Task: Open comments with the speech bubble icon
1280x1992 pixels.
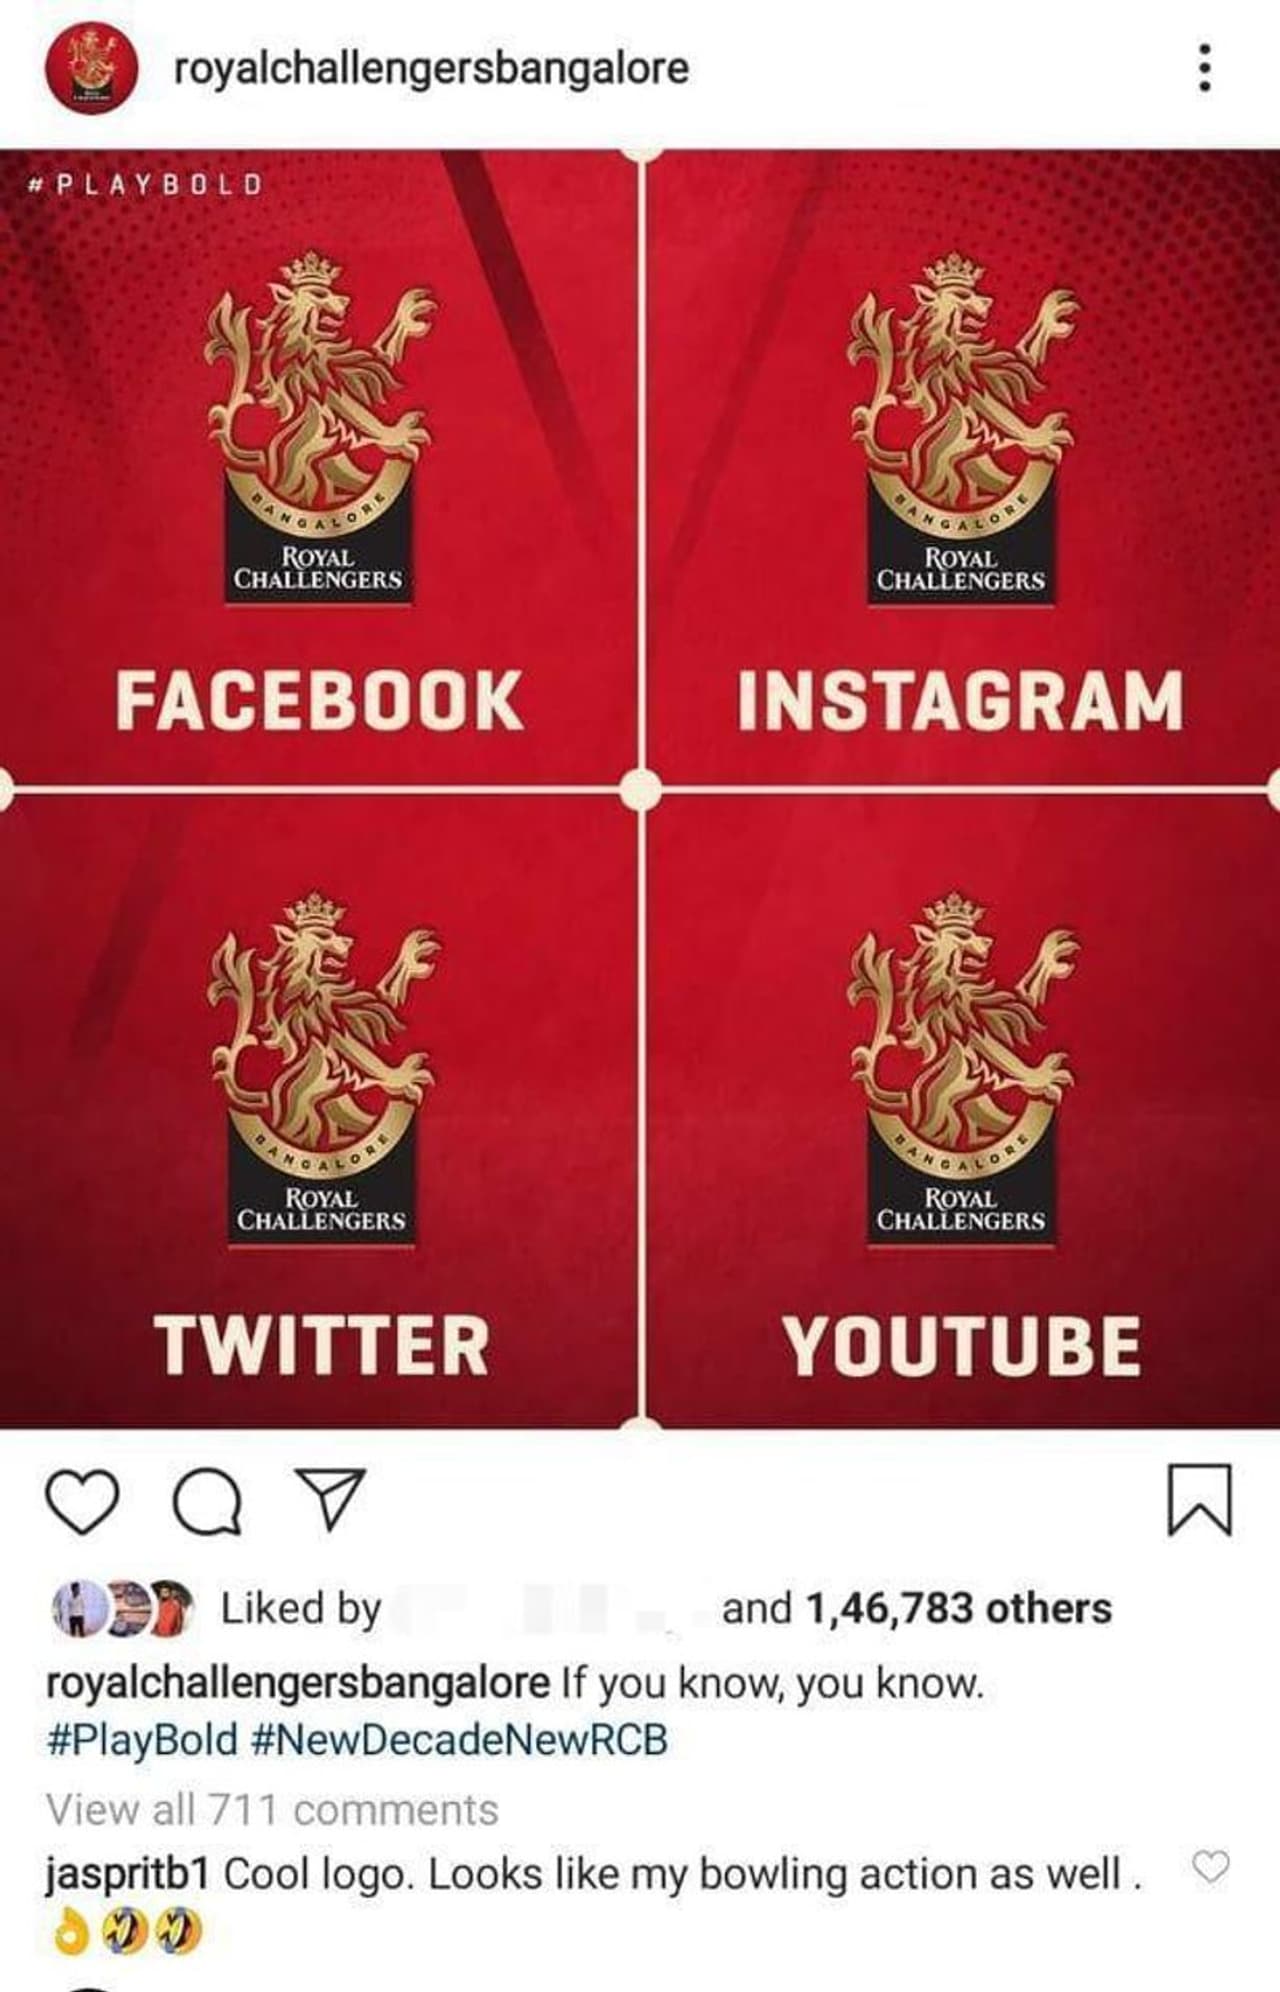Action: coord(207,1501)
